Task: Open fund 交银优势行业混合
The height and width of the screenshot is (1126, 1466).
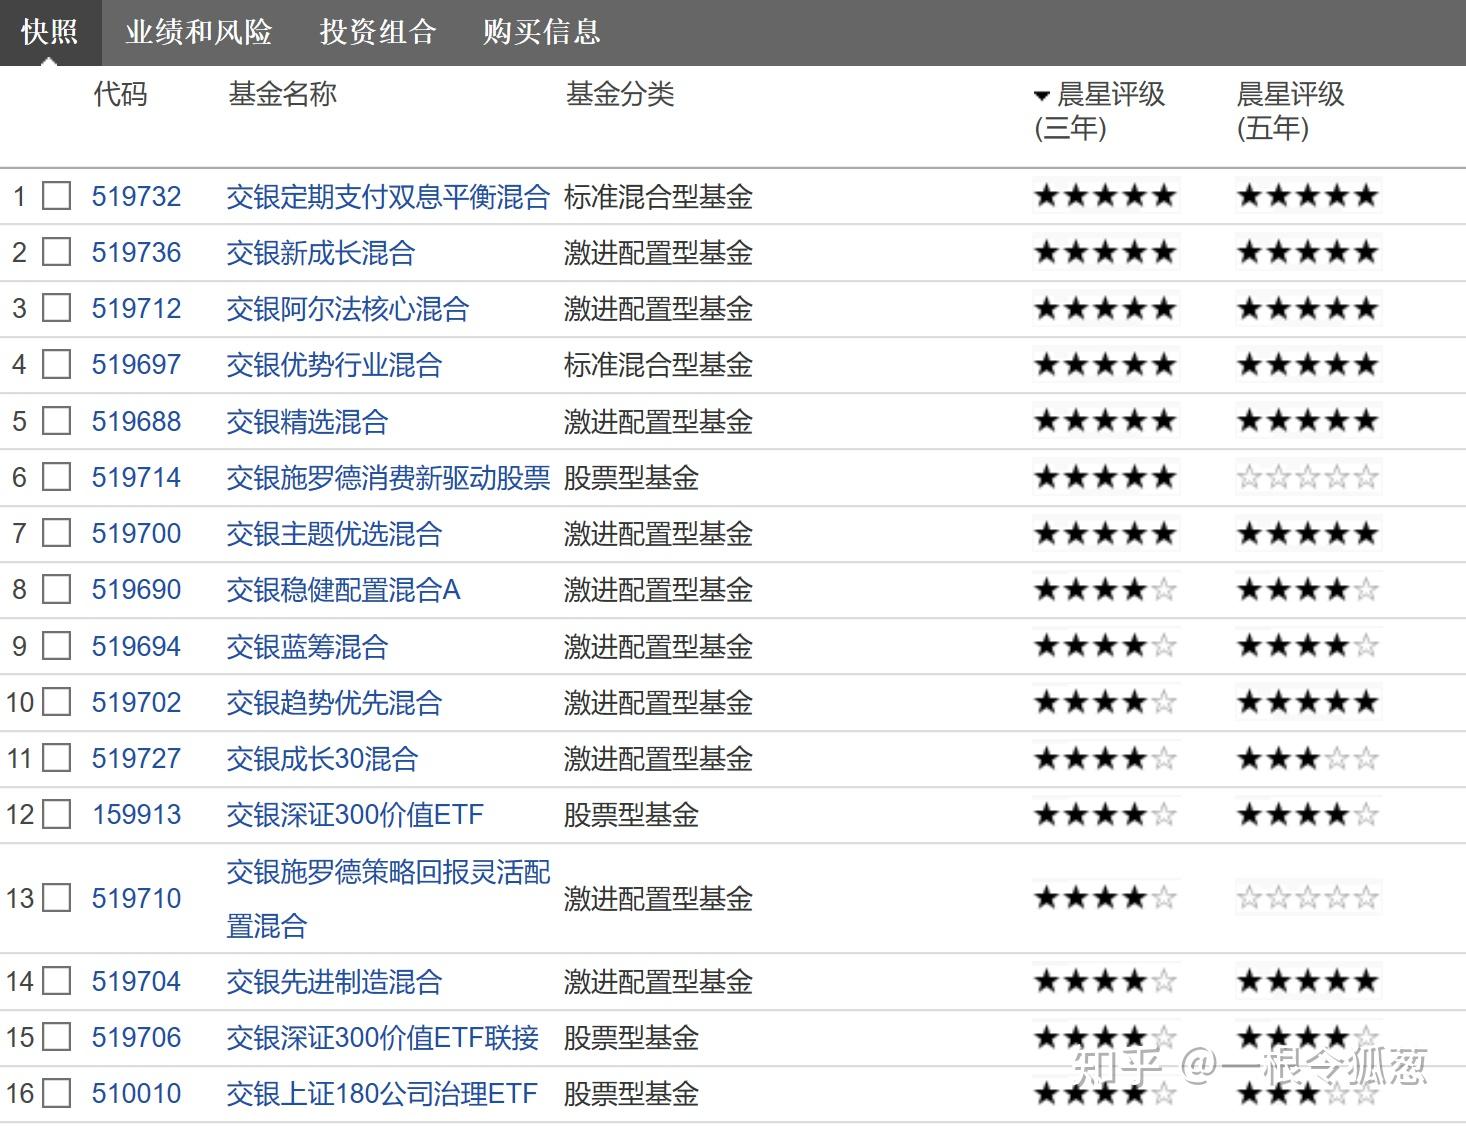Action: [334, 365]
